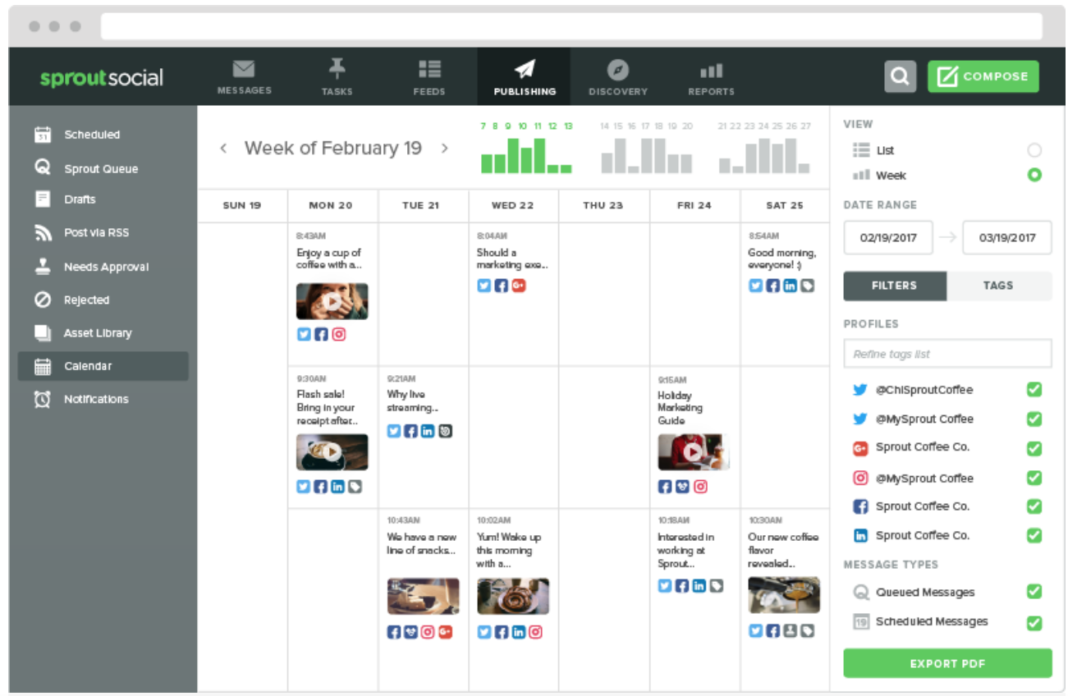Screen dimensions: 1068x696
Task: Click the Export PDF button
Action: (x=946, y=663)
